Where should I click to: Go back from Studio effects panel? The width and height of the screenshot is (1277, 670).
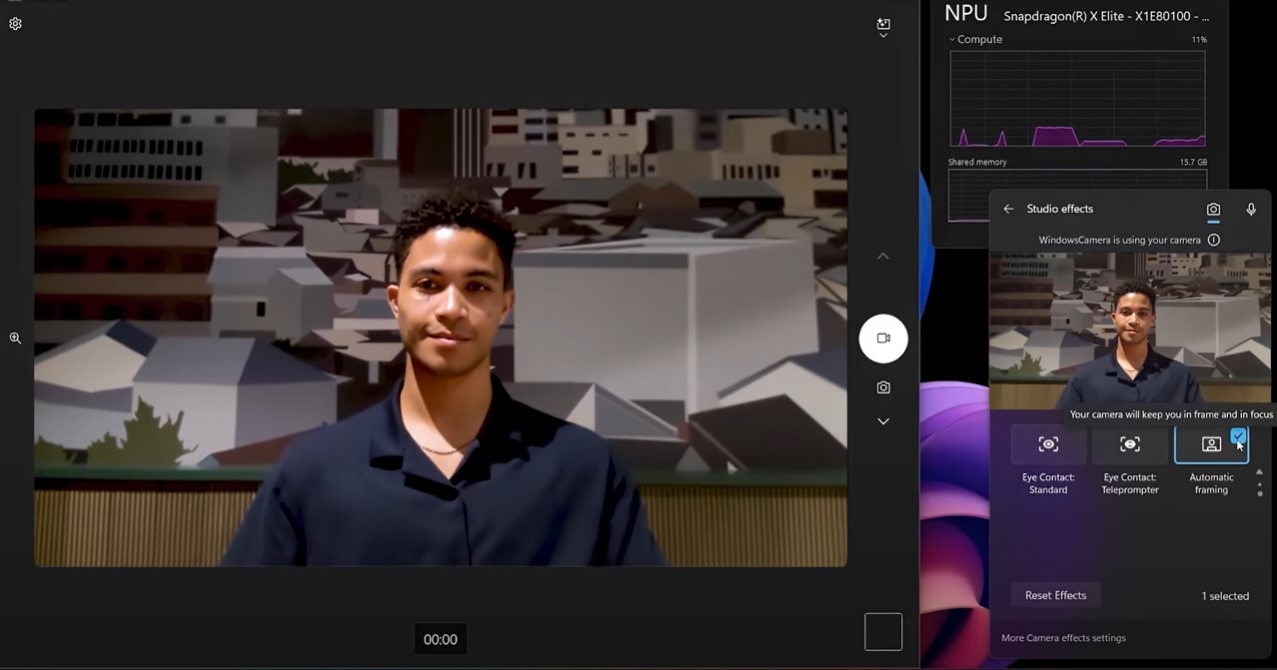click(1008, 209)
